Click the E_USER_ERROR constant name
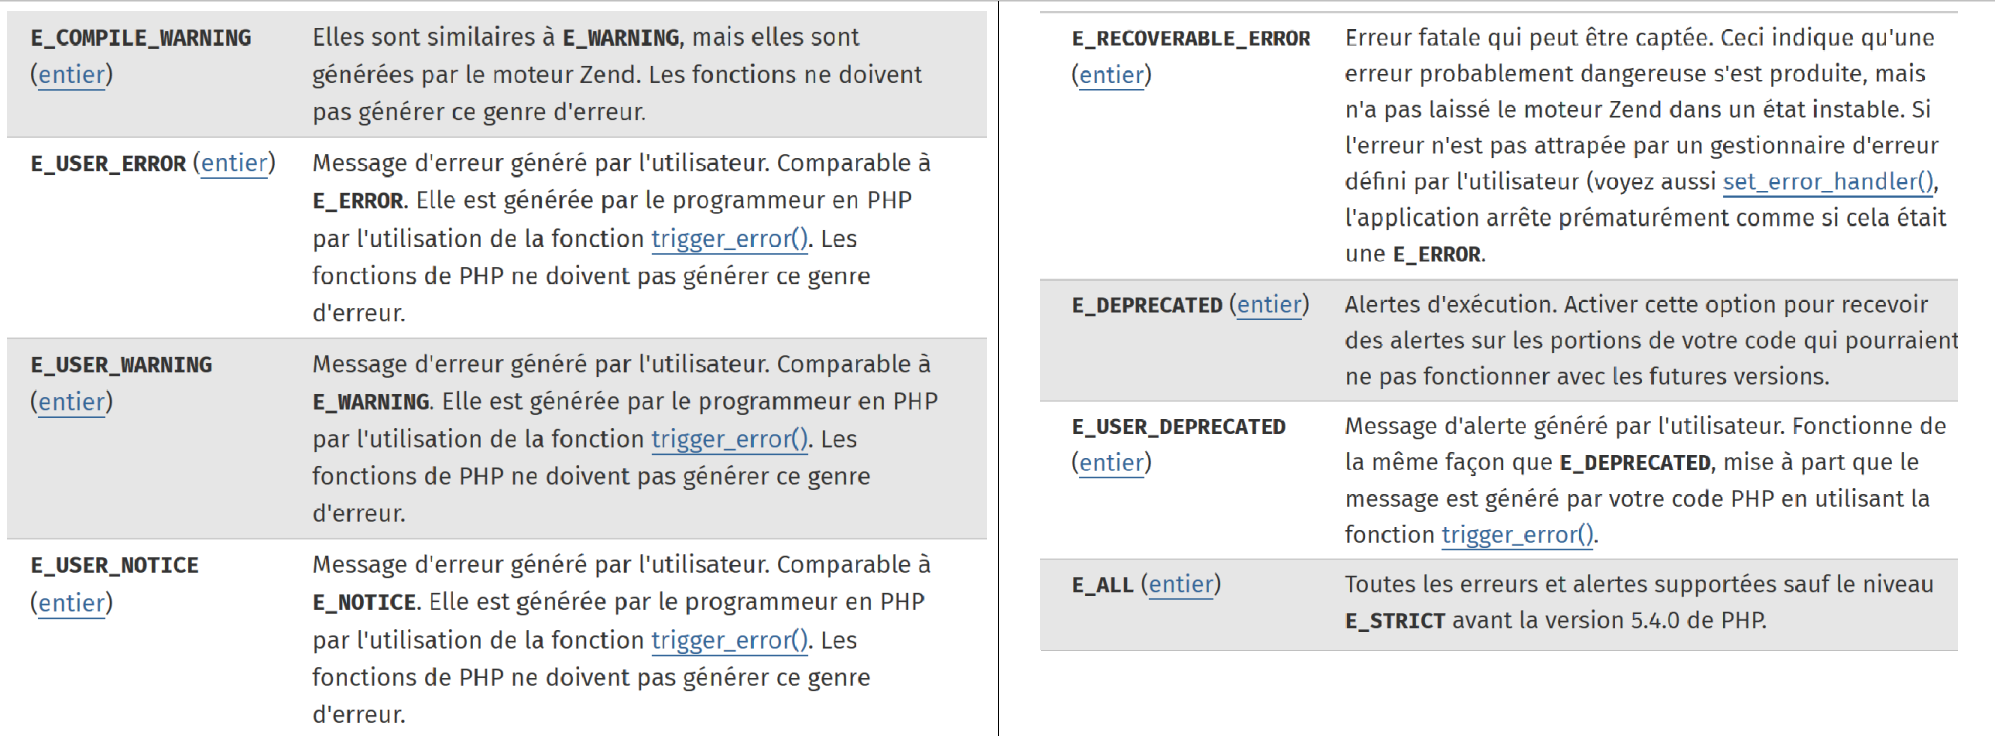The image size is (1995, 736). (x=108, y=164)
